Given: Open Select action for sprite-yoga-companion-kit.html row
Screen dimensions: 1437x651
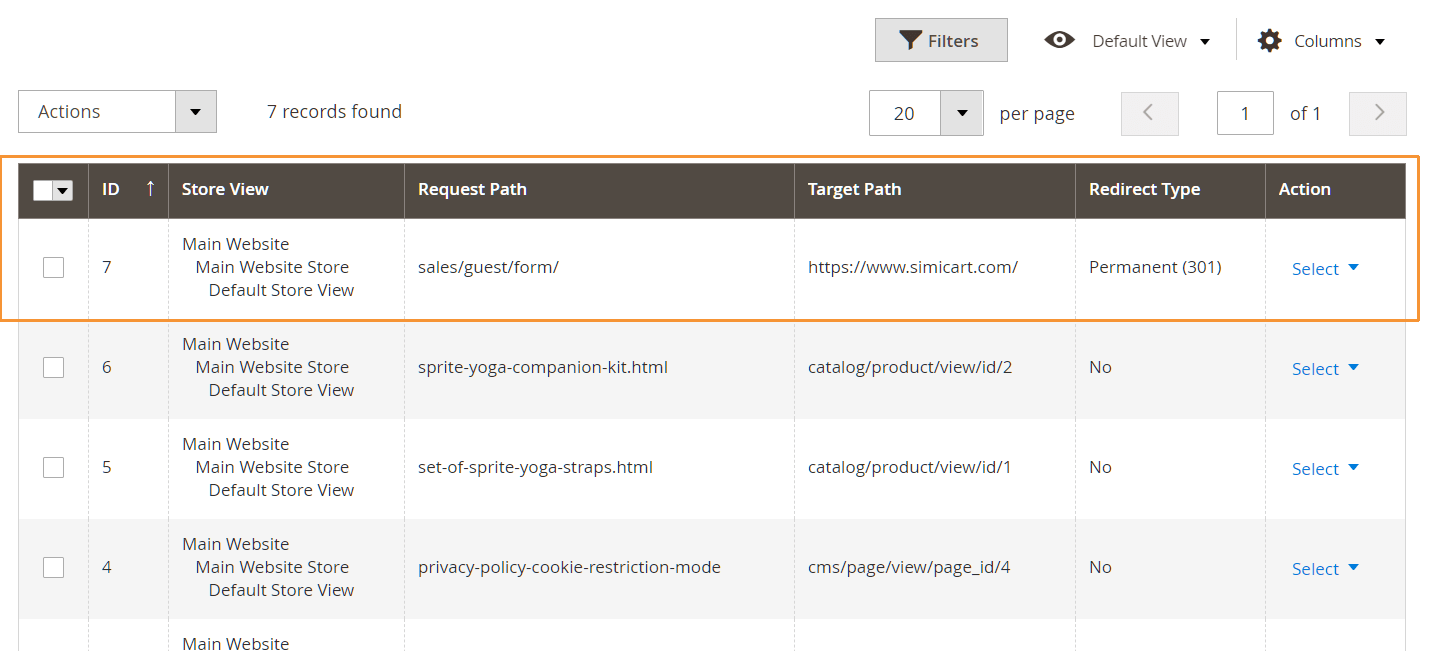Looking at the screenshot, I should pos(1325,368).
